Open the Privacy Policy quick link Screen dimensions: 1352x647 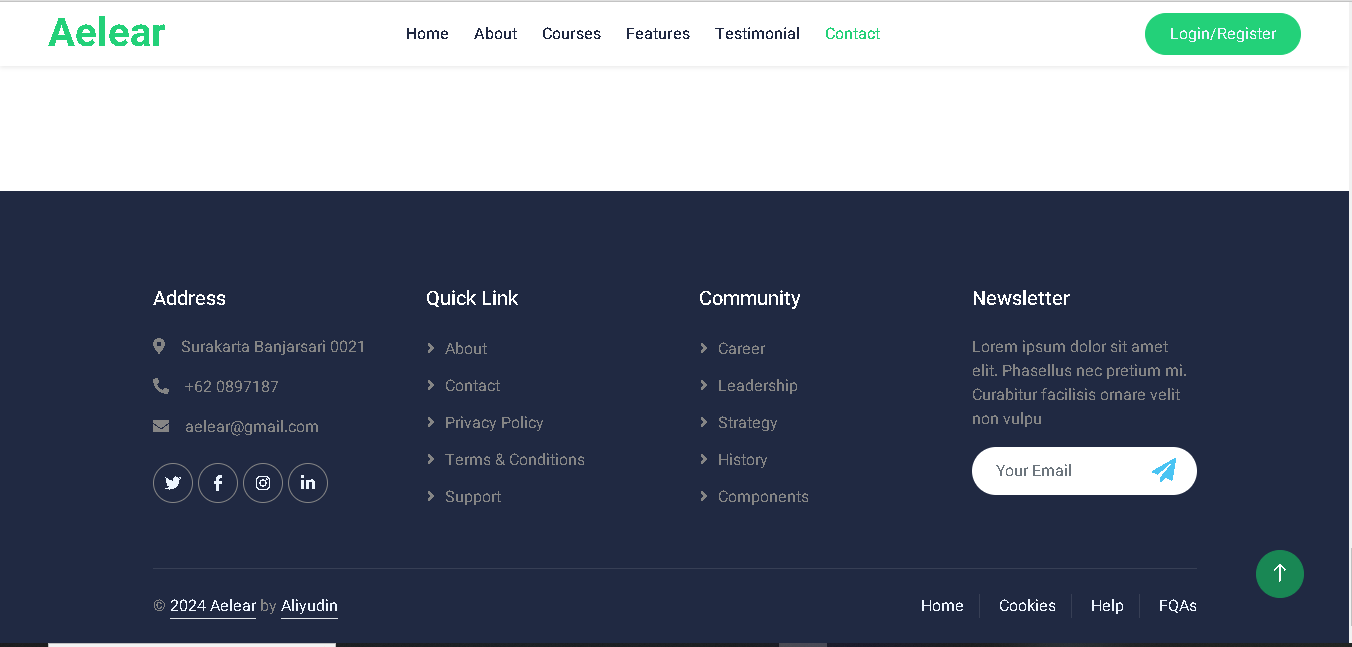[x=494, y=423]
